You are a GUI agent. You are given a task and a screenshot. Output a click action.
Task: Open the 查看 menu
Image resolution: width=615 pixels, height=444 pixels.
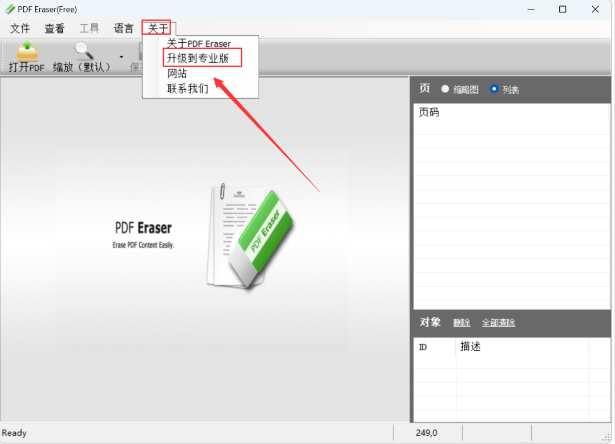click(x=55, y=28)
